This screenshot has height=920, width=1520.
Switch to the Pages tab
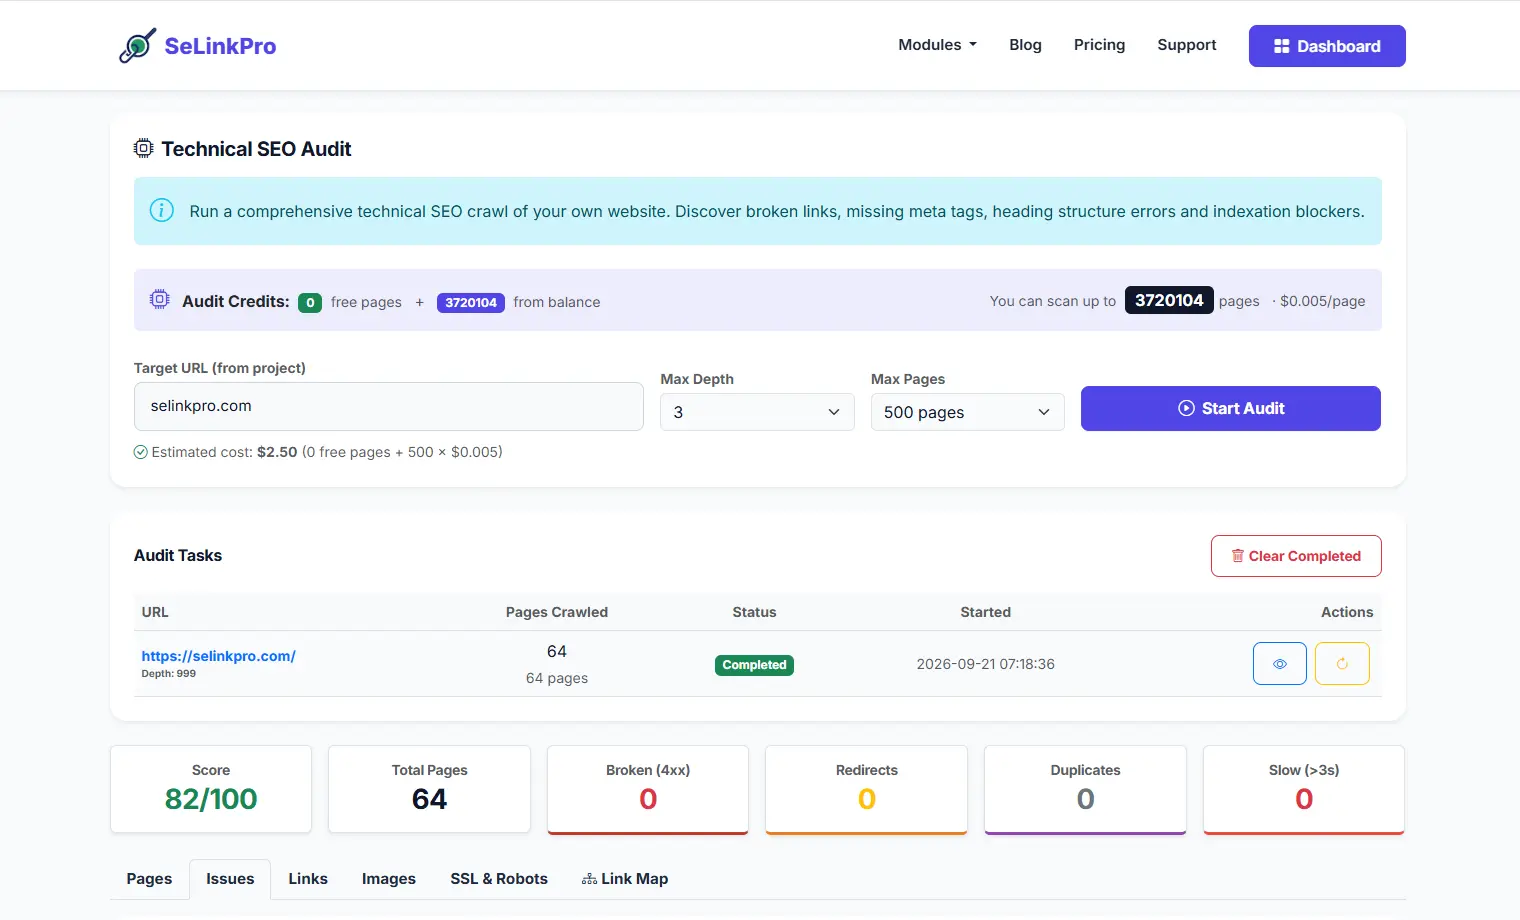[x=149, y=879]
